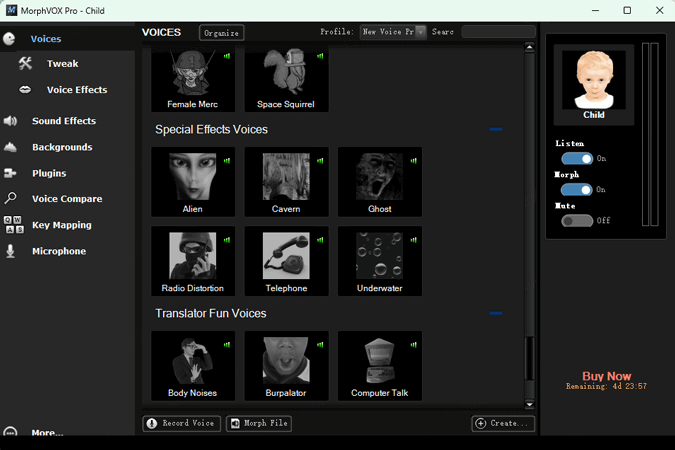This screenshot has width=675, height=450.
Task: Click the green signal icon on Body Noises
Action: coord(227,344)
